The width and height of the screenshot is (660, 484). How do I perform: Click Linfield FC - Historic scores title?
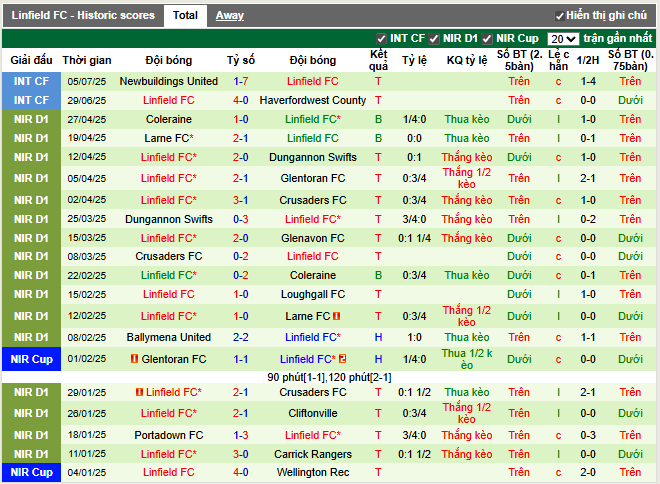83,16
